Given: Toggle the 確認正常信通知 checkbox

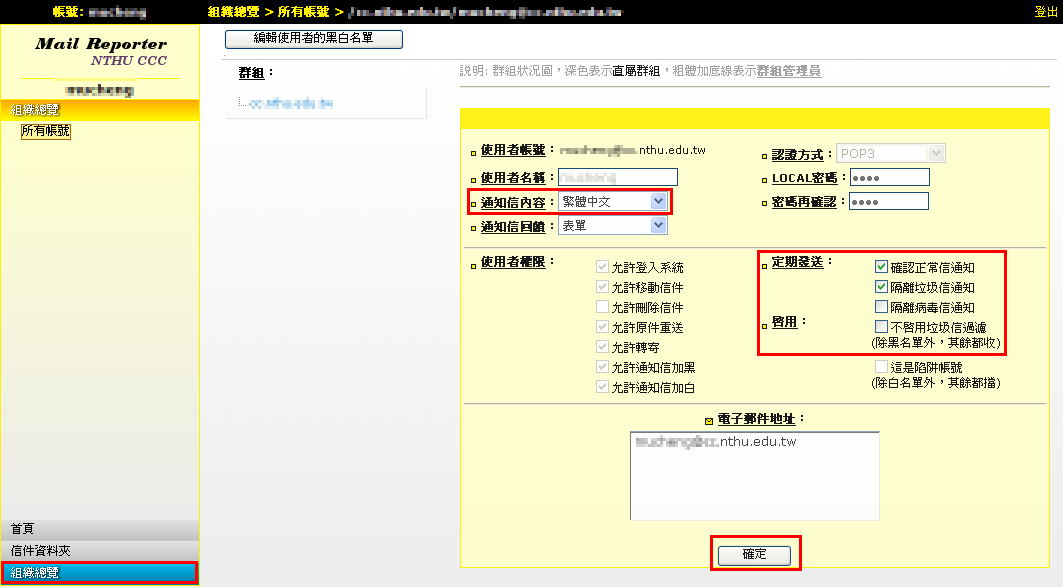Looking at the screenshot, I should [x=881, y=267].
